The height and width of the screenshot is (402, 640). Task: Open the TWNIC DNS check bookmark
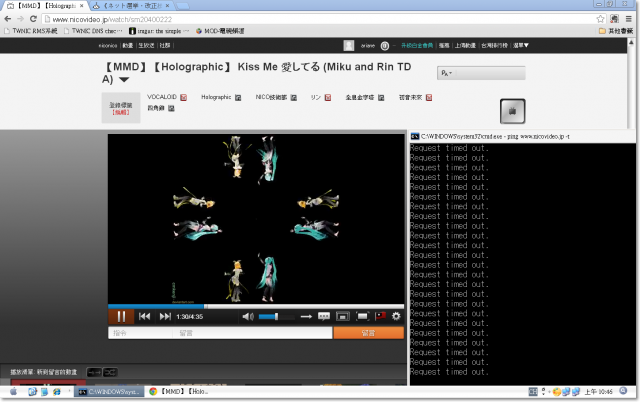coord(93,31)
